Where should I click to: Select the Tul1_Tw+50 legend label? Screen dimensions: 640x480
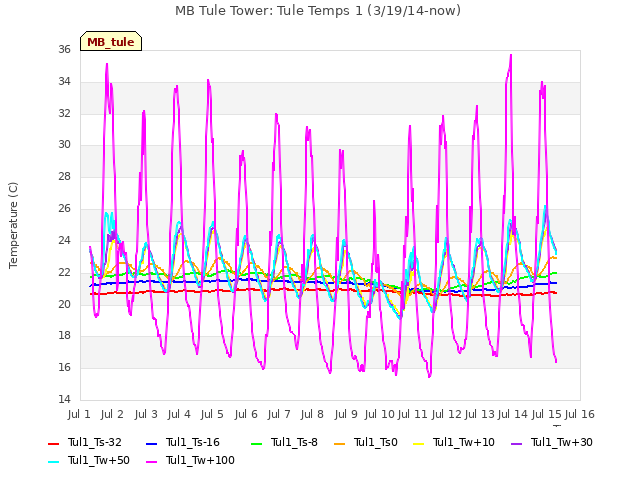pyautogui.click(x=99, y=460)
